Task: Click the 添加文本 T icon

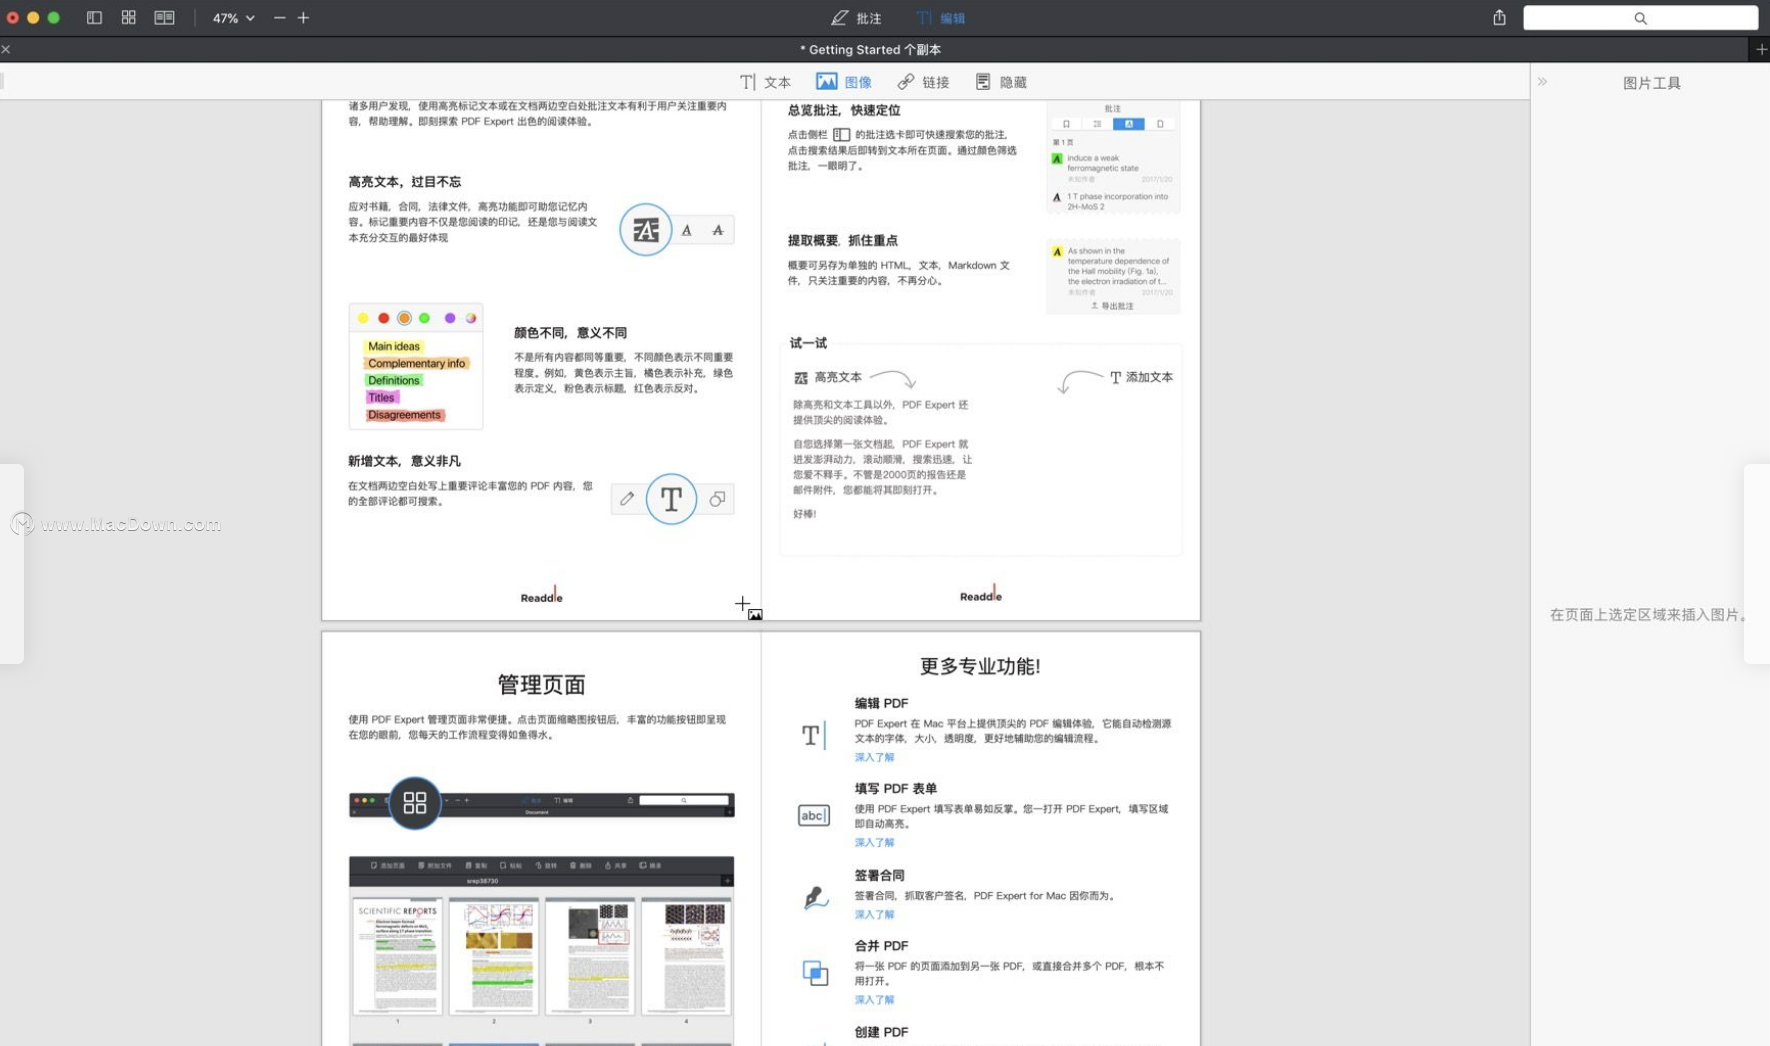Action: tap(1115, 377)
